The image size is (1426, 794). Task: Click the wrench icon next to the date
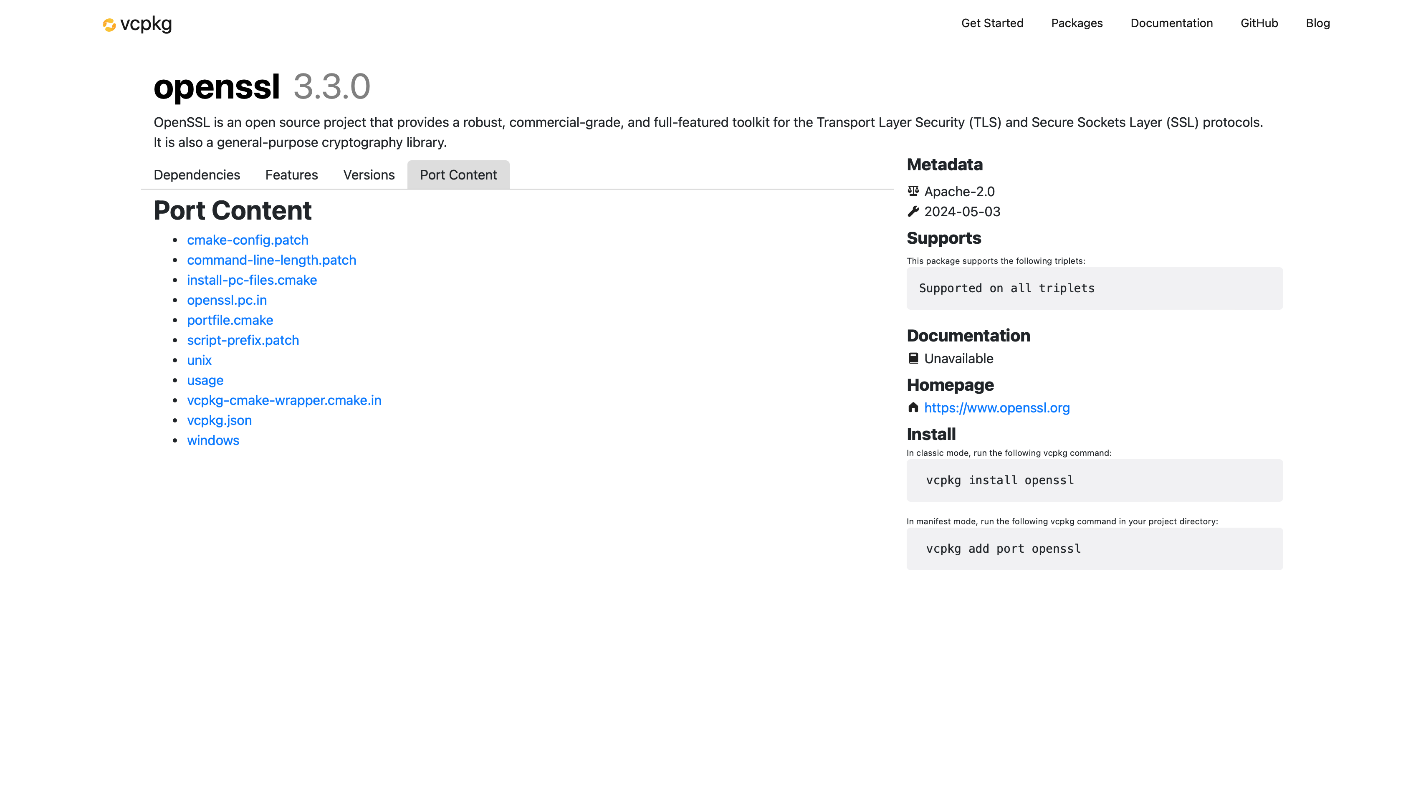click(912, 211)
